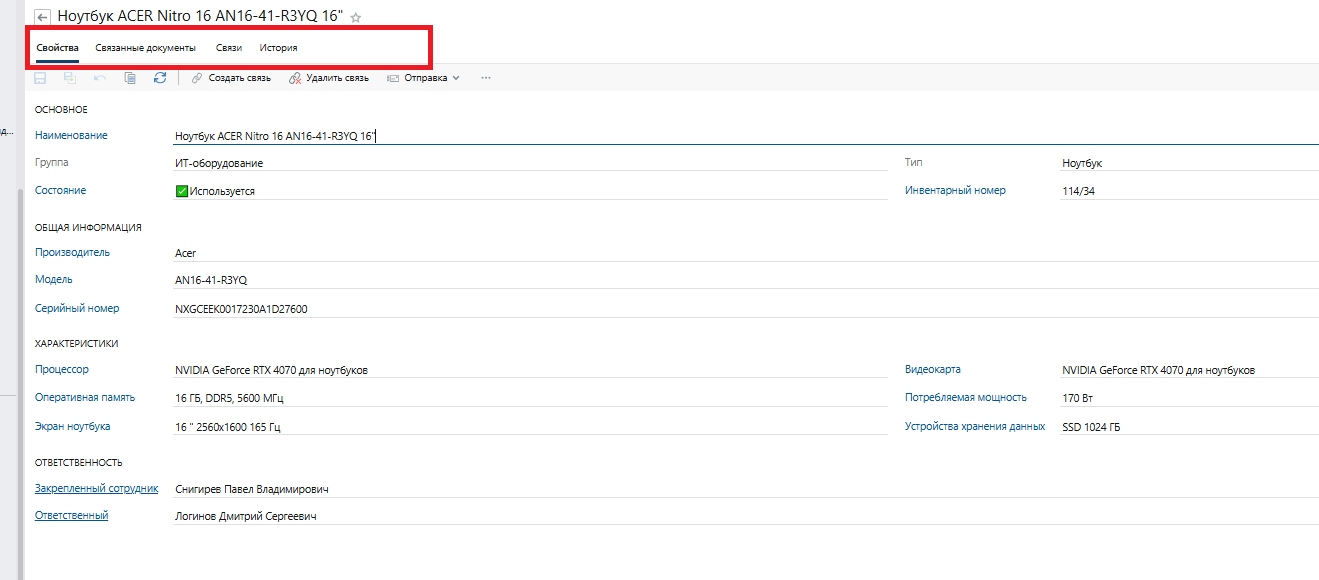Click Создать связь in the toolbar
Image resolution: width=1319 pixels, height=580 pixels.
click(231, 78)
